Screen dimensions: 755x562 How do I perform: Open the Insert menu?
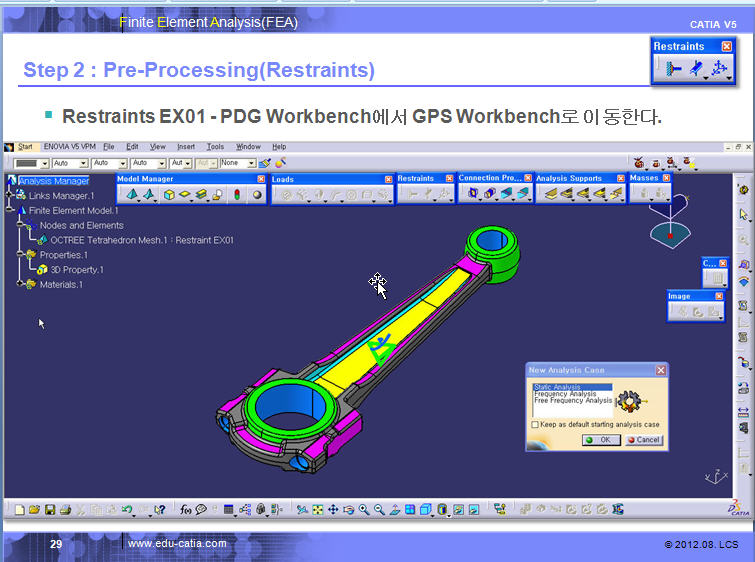click(x=186, y=147)
